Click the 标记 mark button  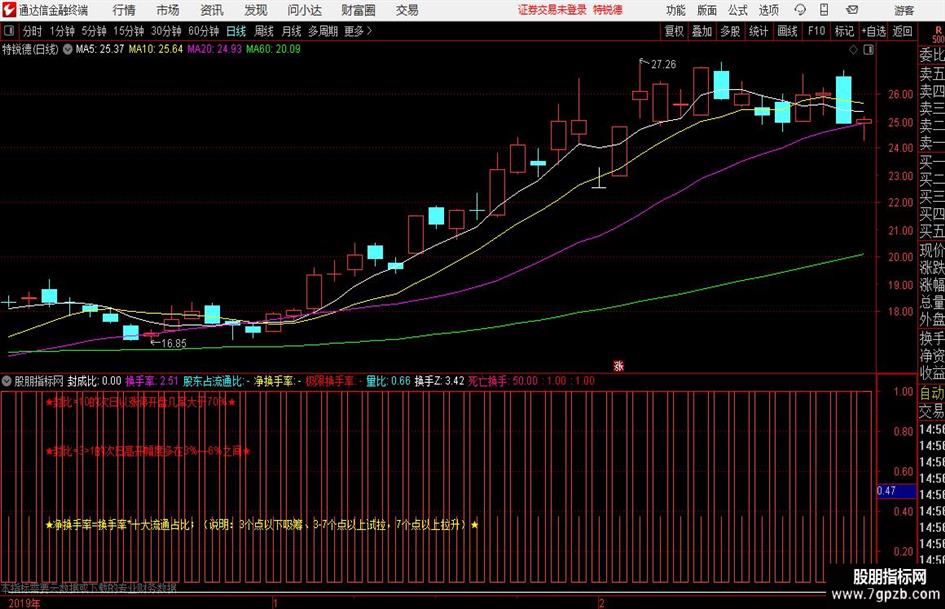pos(844,31)
